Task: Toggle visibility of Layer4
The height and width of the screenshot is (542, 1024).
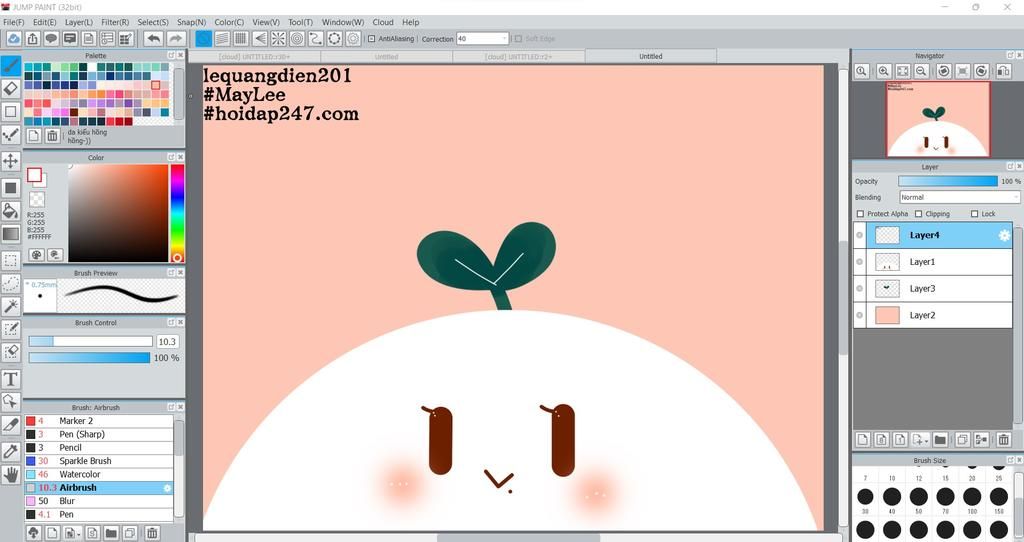Action: tap(859, 235)
